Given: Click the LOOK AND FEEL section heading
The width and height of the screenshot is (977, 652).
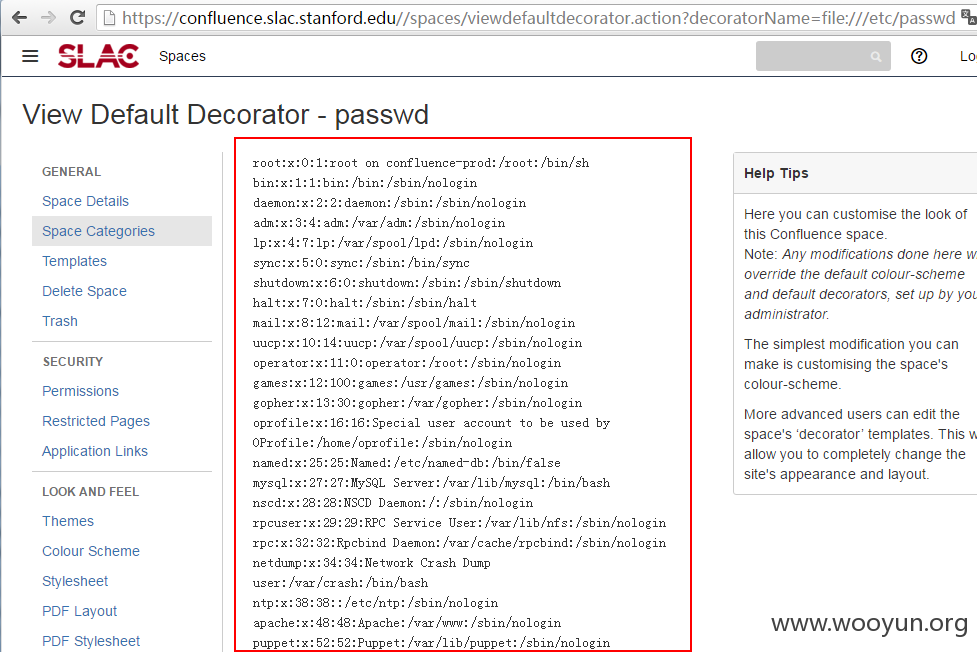Looking at the screenshot, I should pyautogui.click(x=90, y=492).
